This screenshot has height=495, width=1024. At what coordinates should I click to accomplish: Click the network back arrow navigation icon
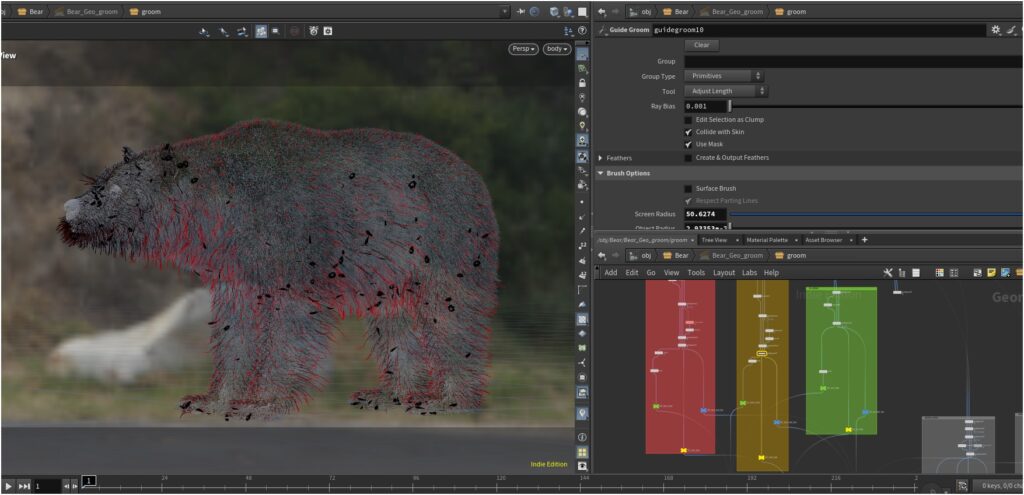(x=601, y=255)
